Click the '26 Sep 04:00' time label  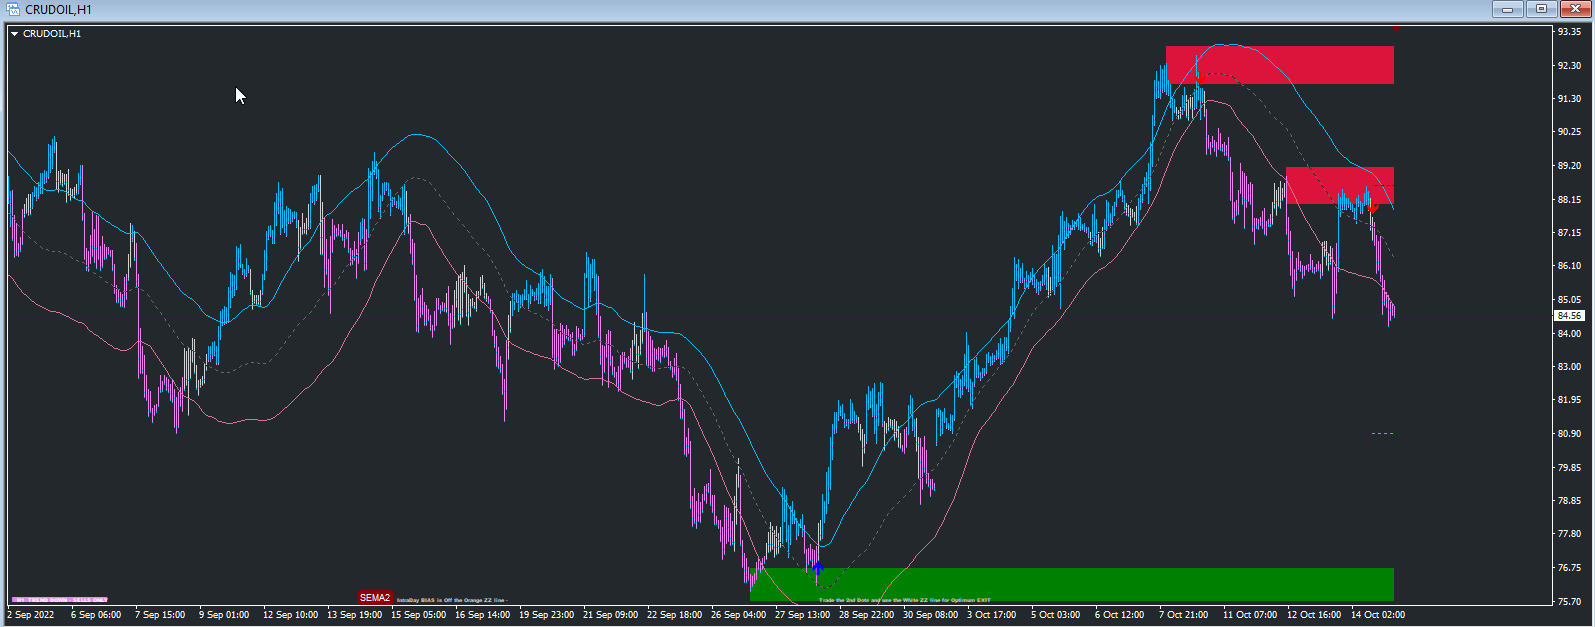(739, 615)
